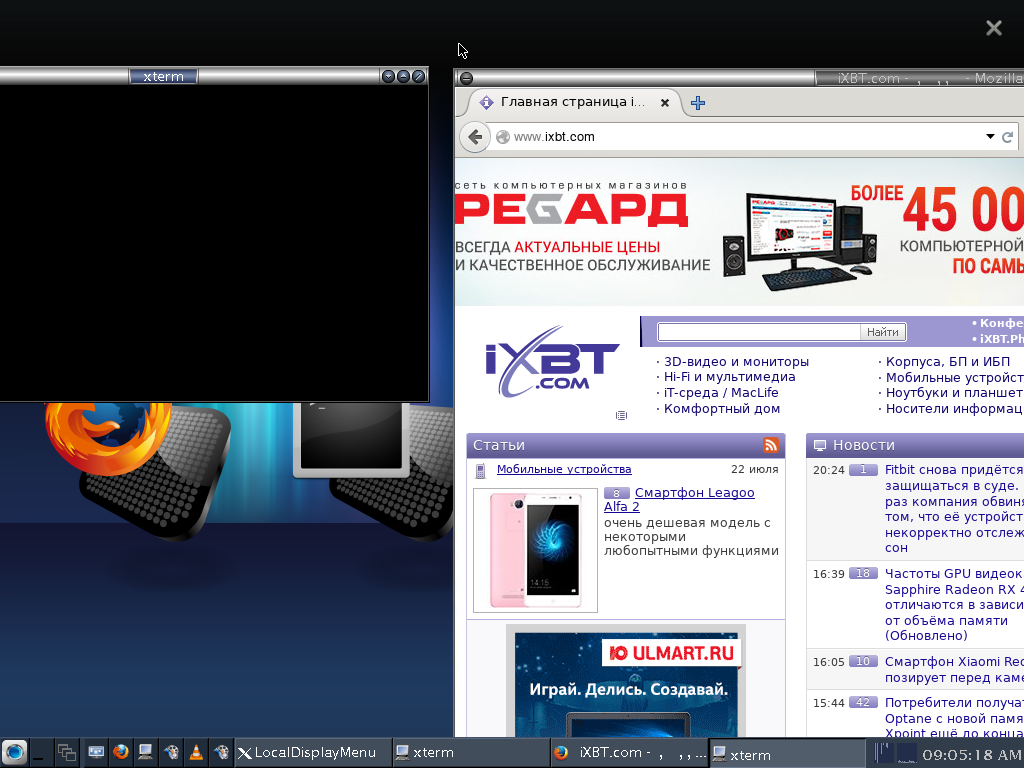Viewport: 1024px width, 768px height.
Task: Open the Hi-Fi и мультимедиа section
Action: [729, 376]
